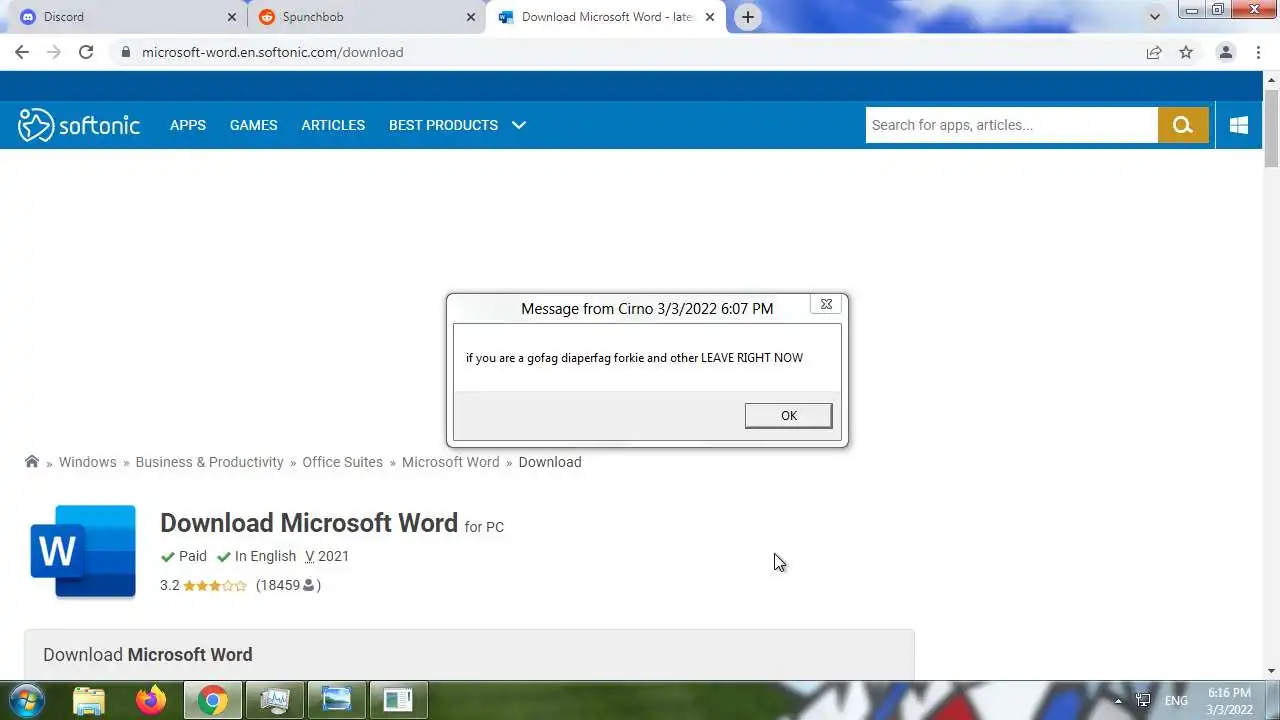Open a new browser tab
1280x720 pixels.
click(748, 17)
